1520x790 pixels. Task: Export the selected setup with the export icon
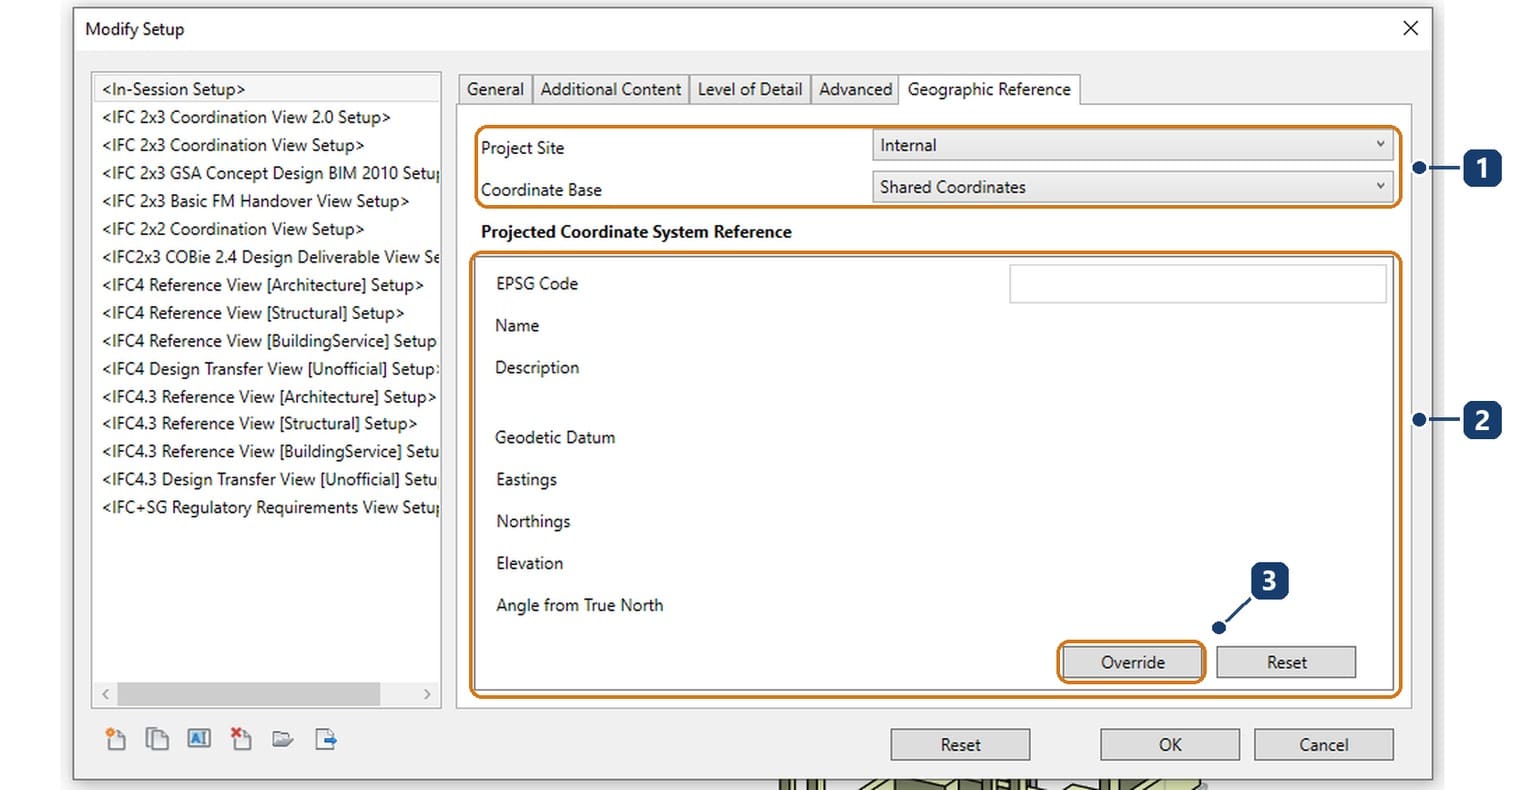coord(326,739)
